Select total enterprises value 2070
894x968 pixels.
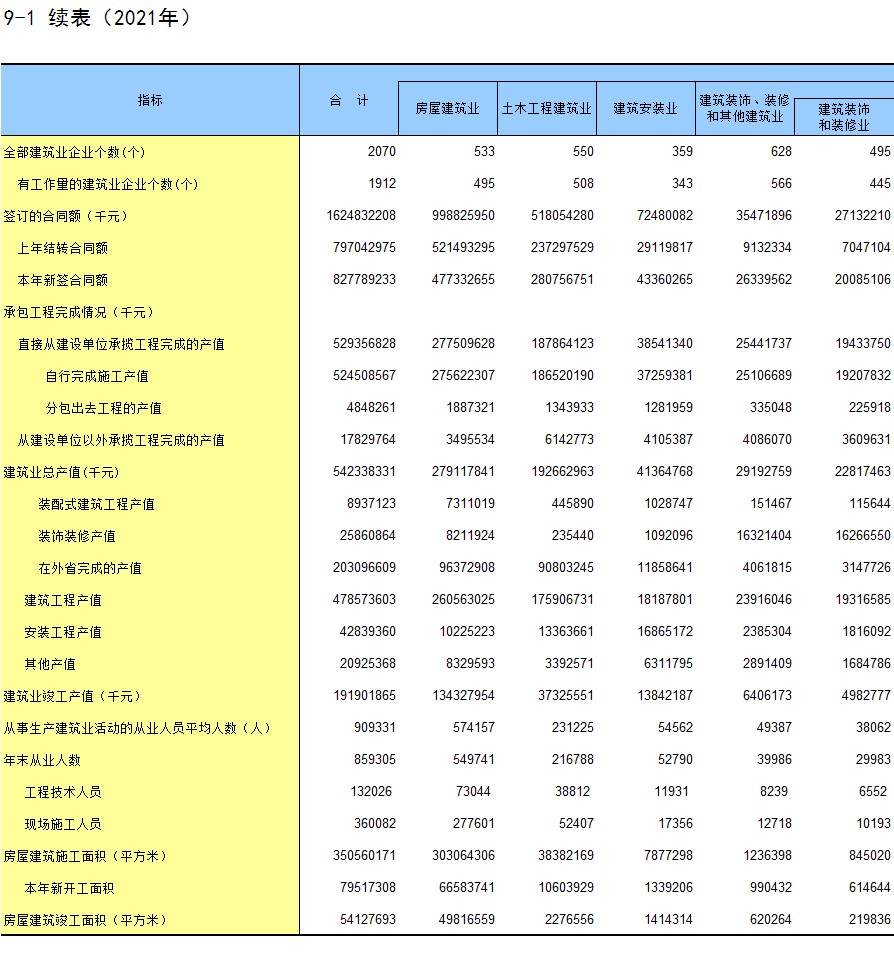click(x=382, y=152)
